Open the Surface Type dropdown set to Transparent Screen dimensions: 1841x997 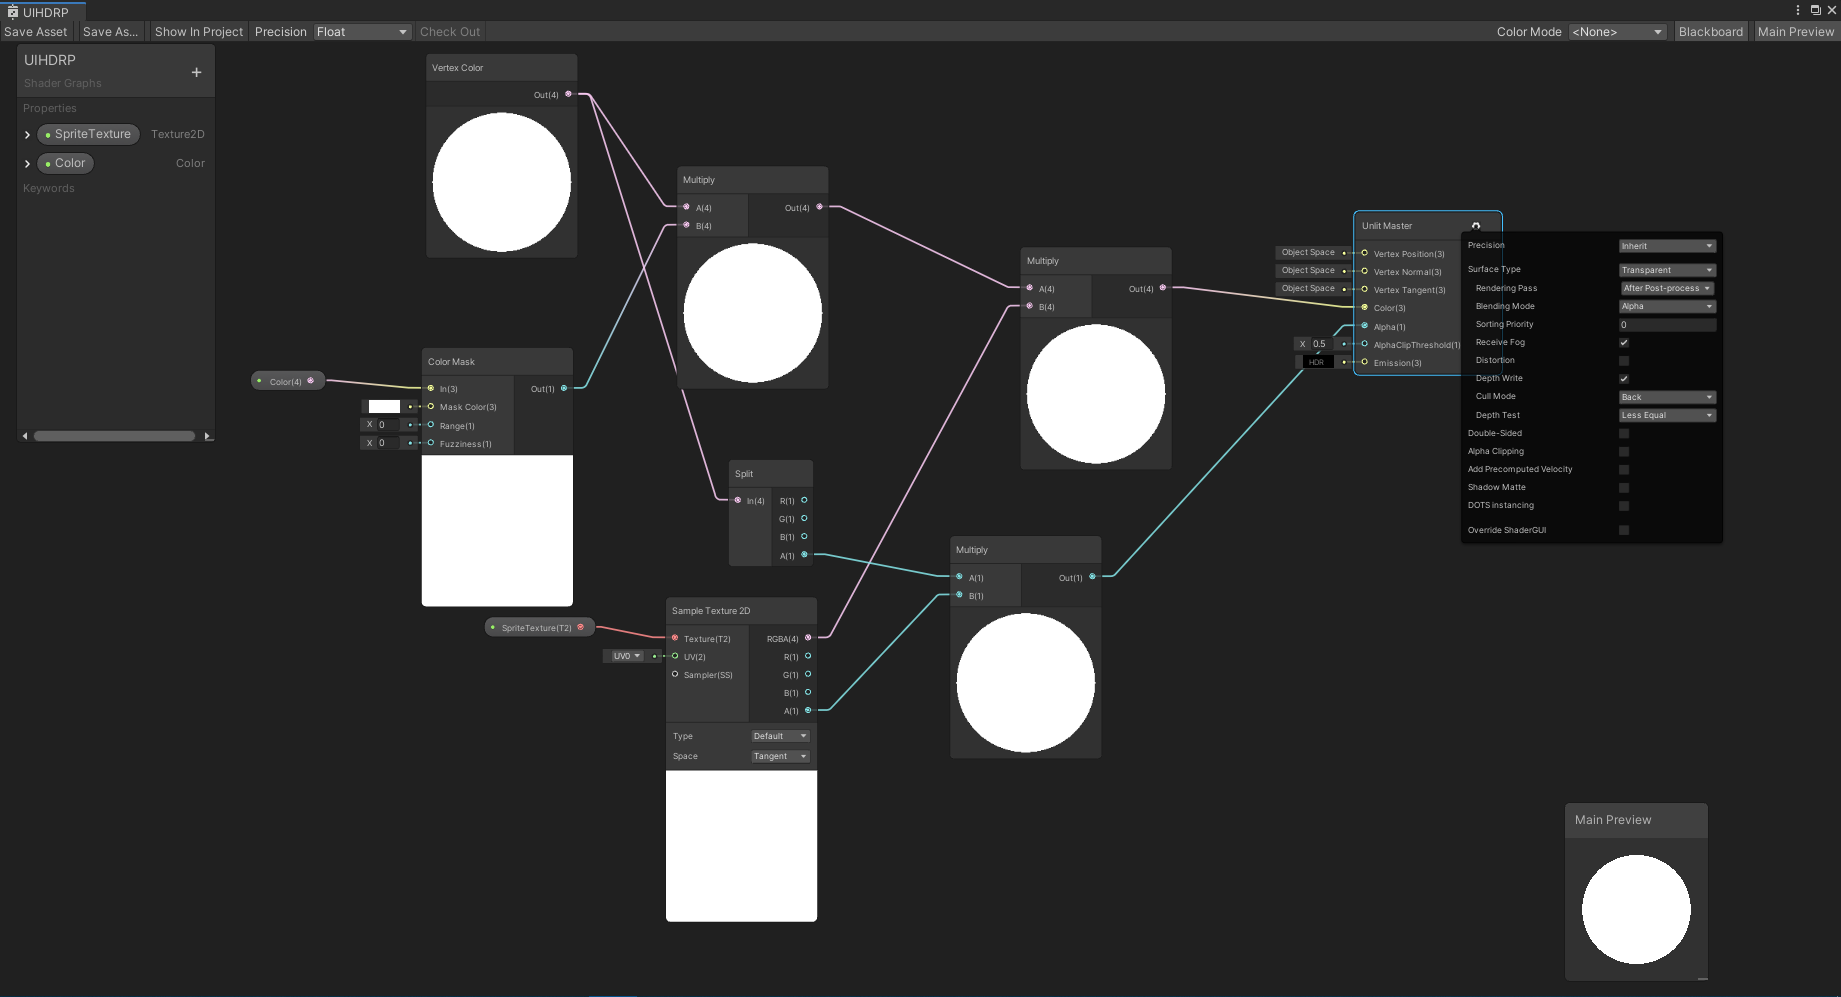point(1666,269)
